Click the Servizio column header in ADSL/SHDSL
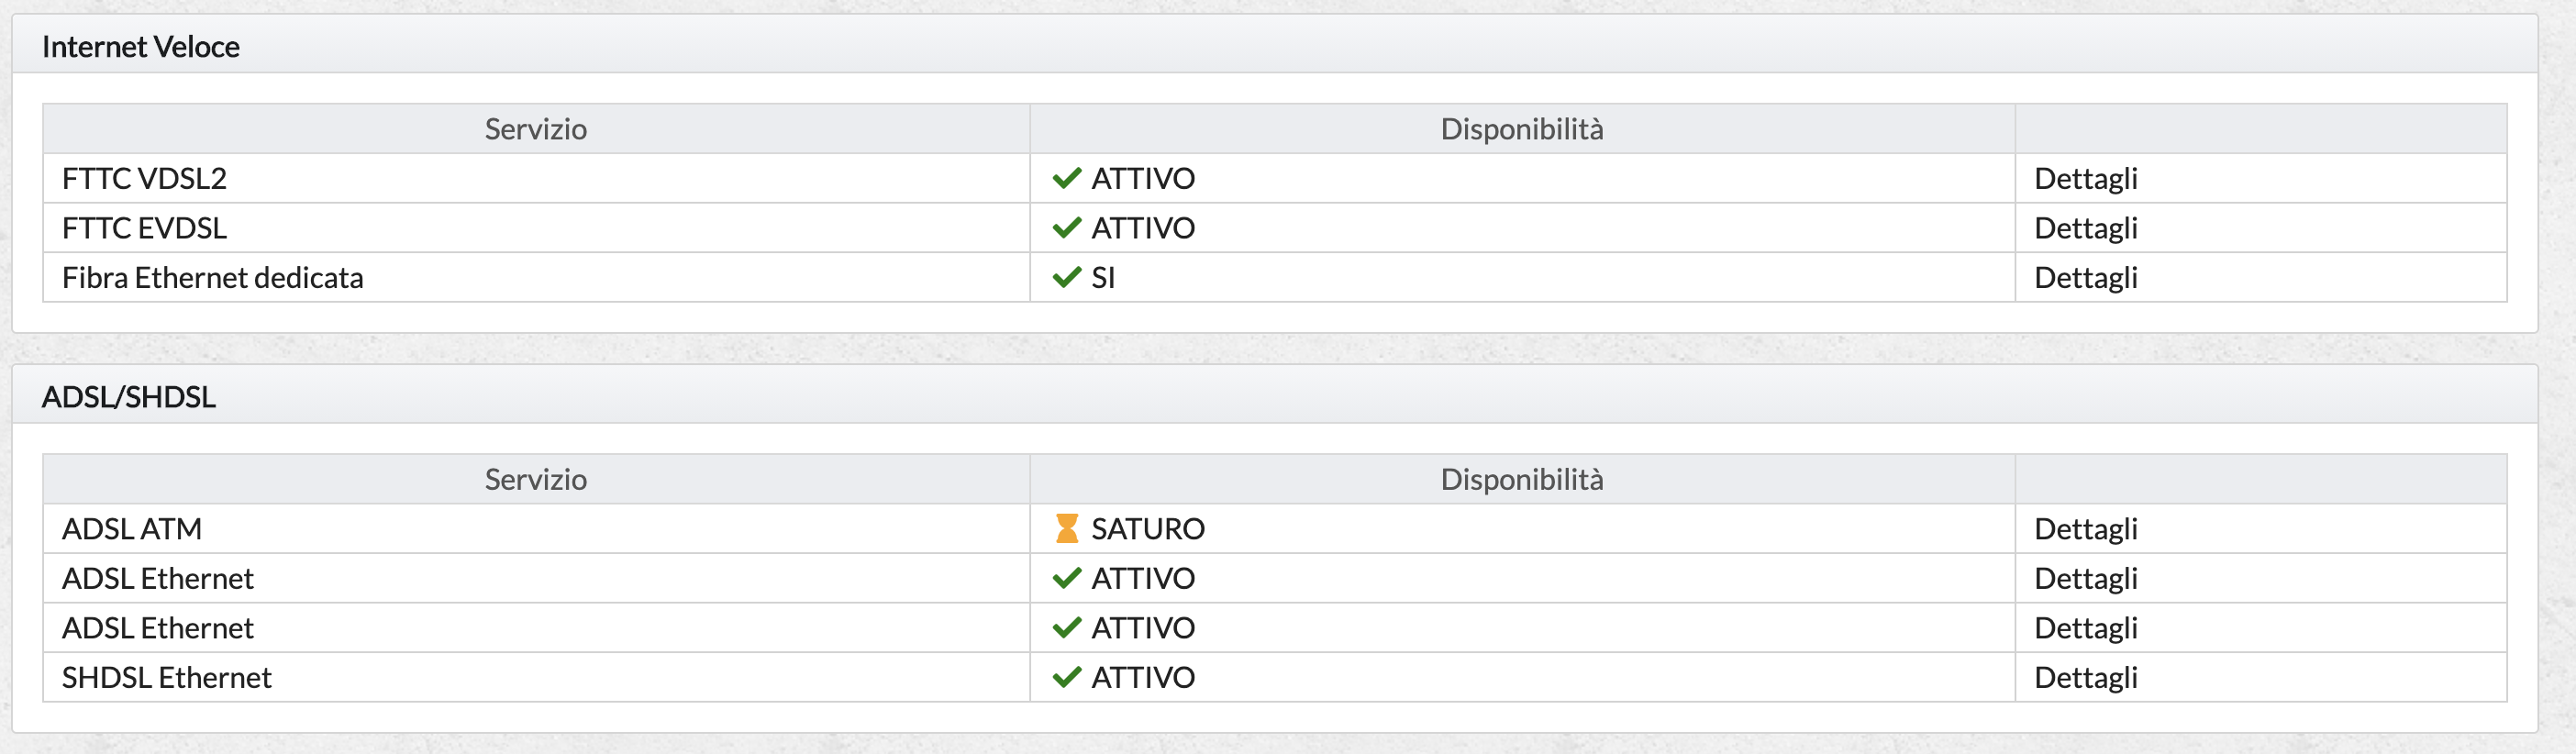Image resolution: width=2576 pixels, height=754 pixels. coord(536,479)
